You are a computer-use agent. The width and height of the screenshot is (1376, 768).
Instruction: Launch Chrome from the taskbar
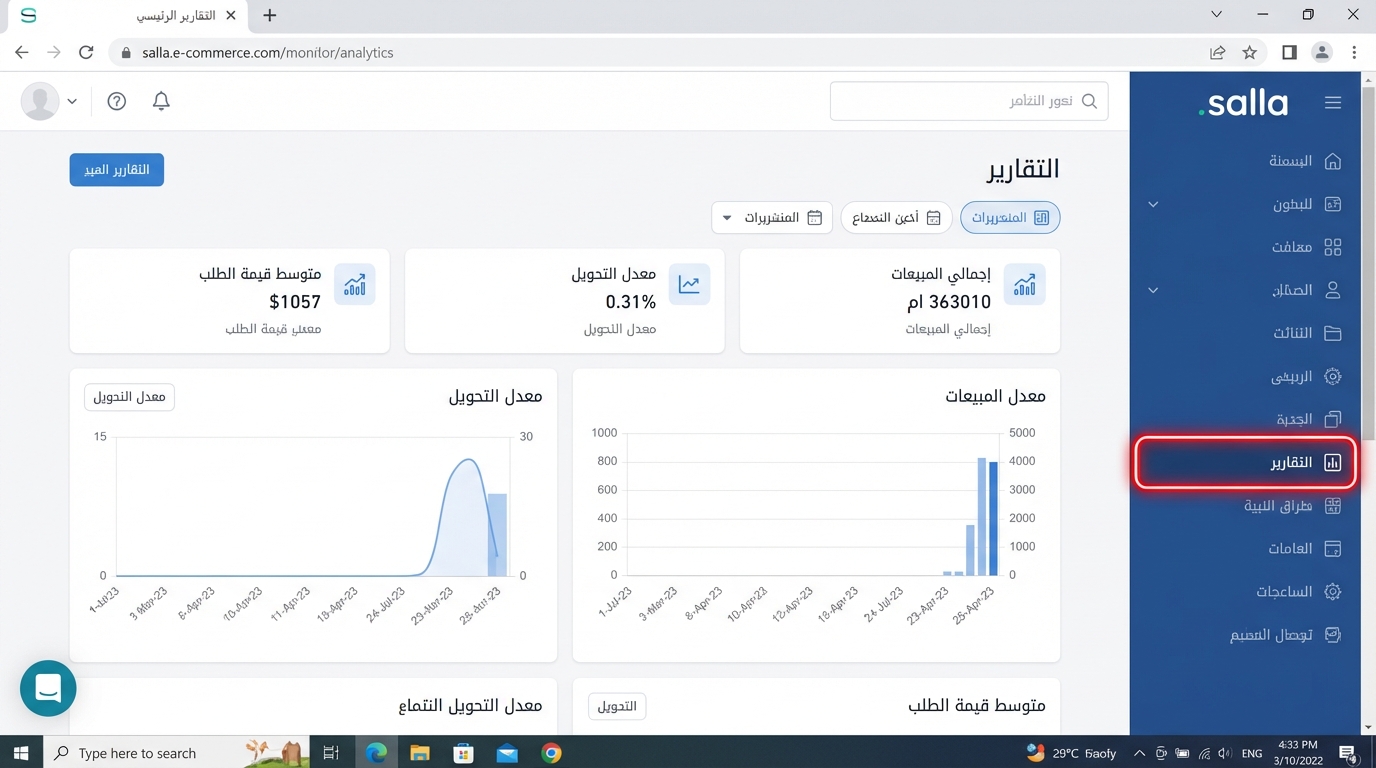point(551,752)
